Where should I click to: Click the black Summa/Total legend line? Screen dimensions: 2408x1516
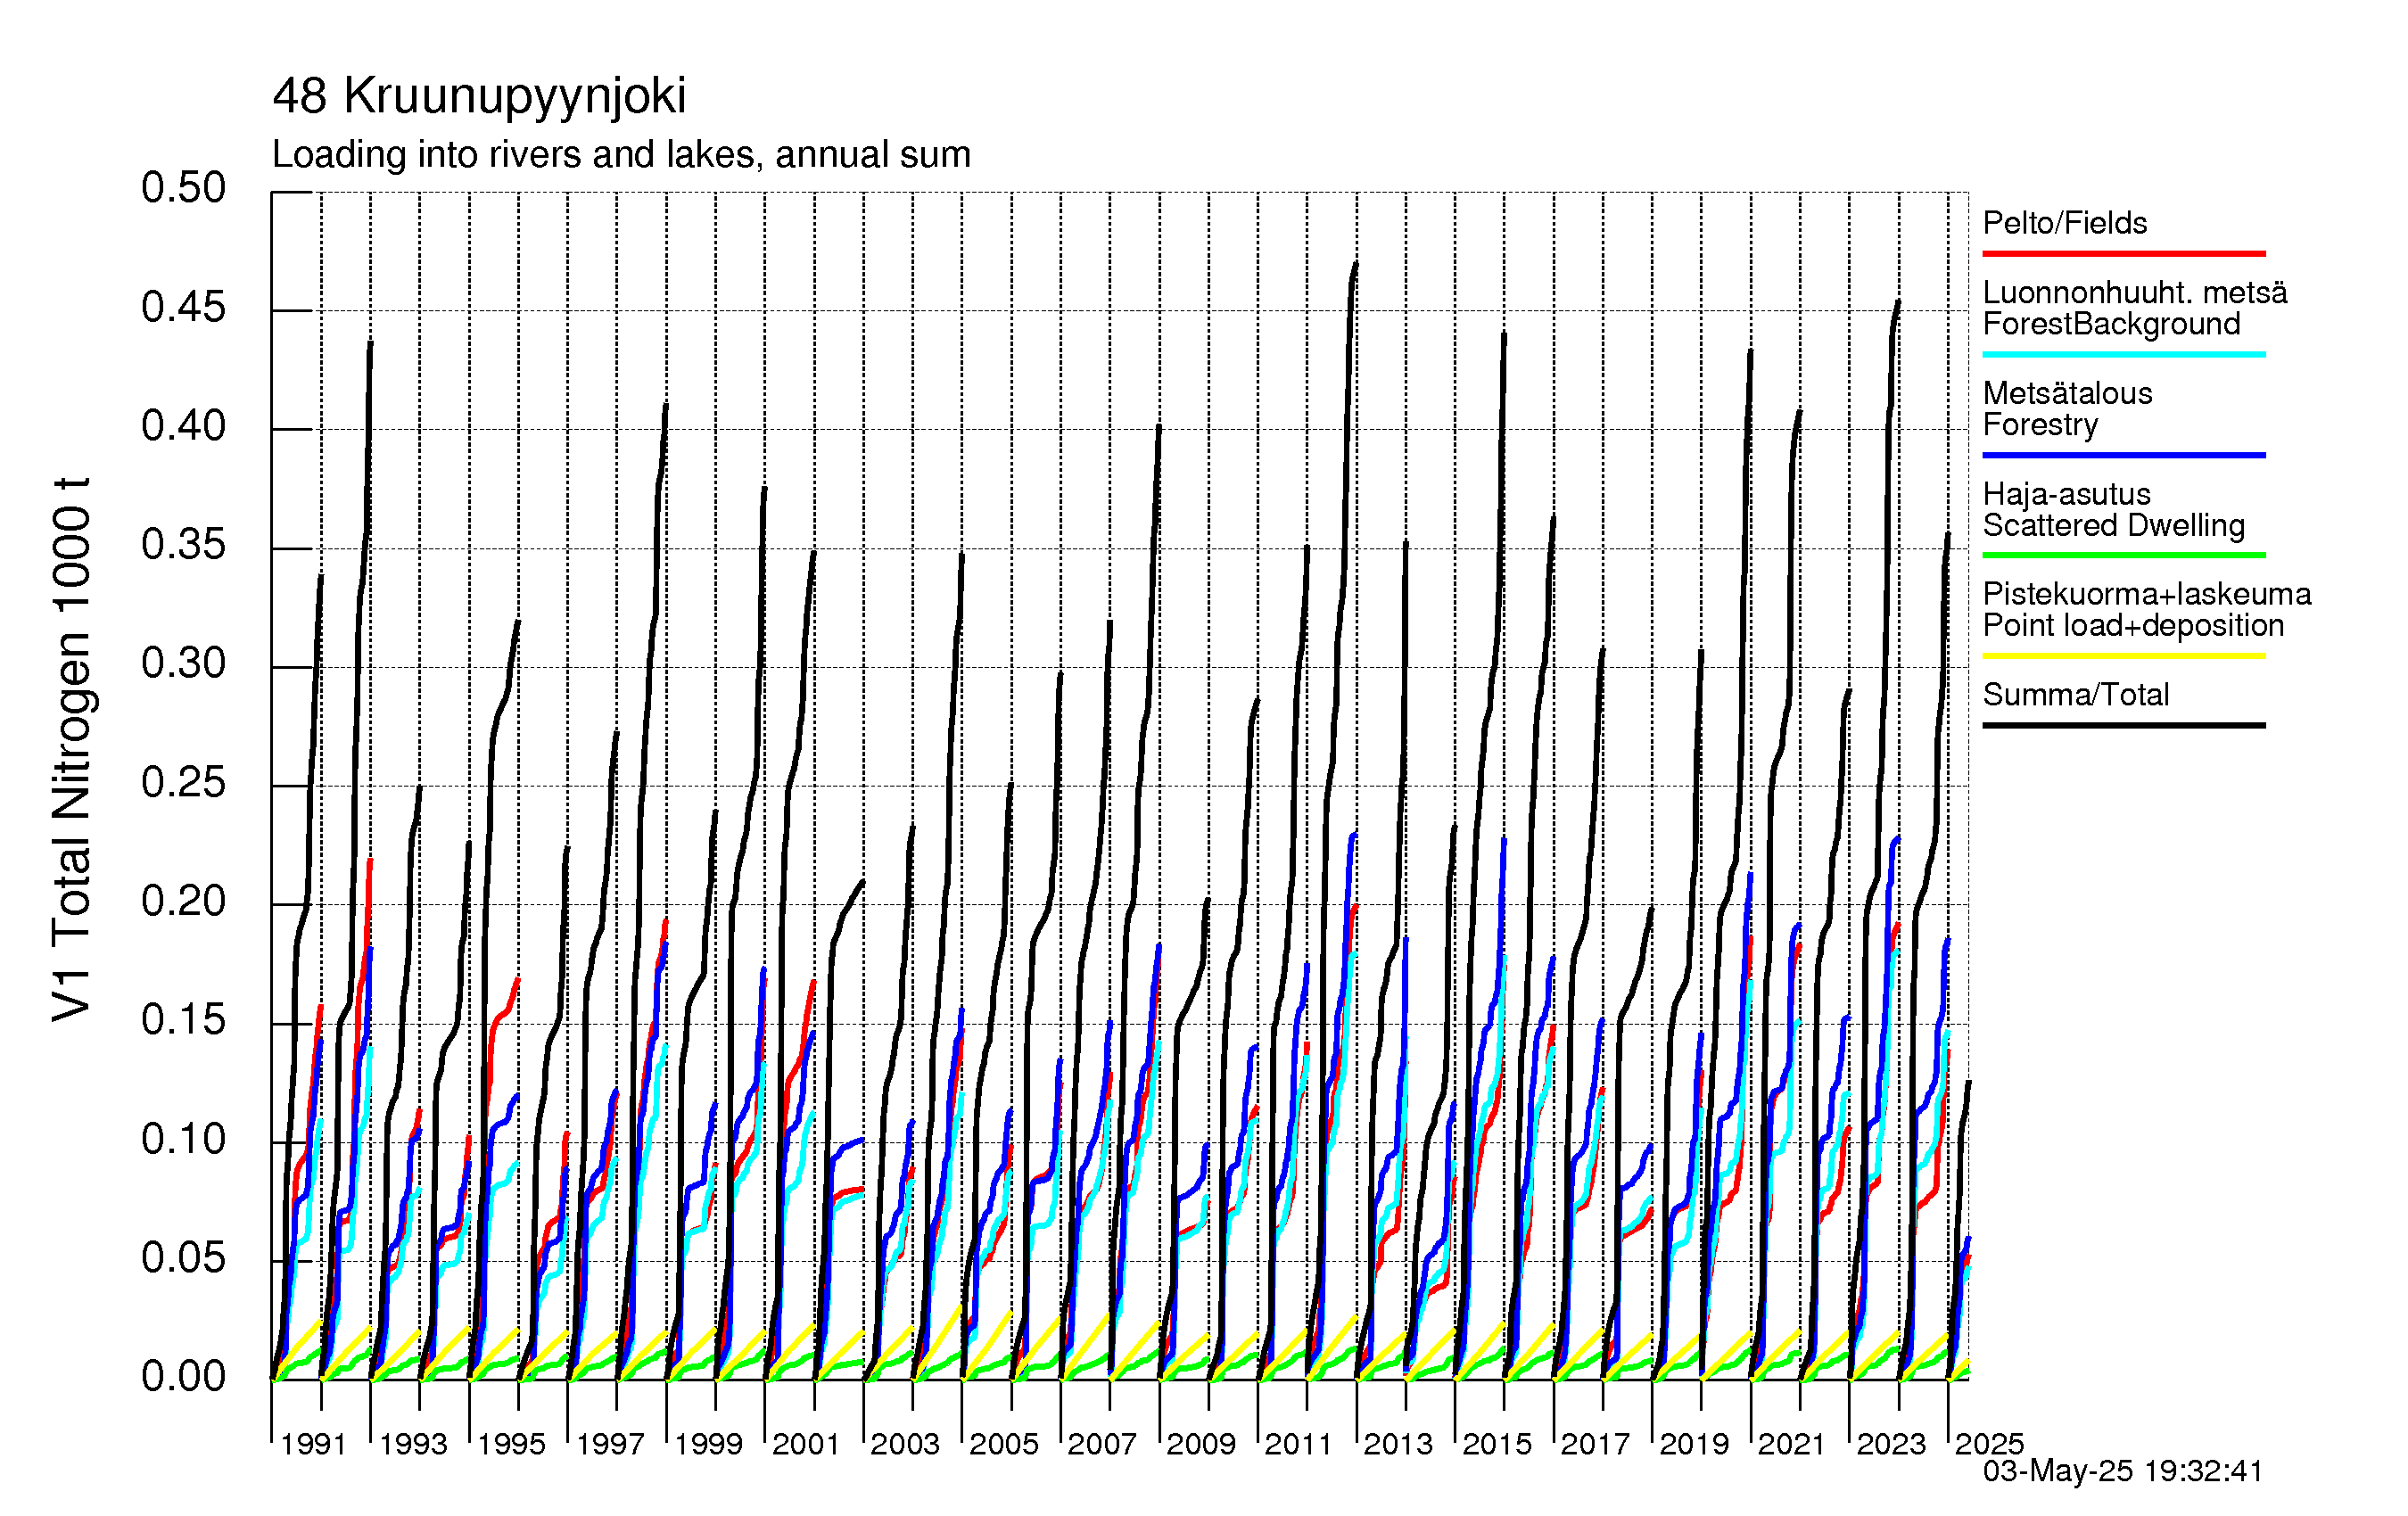tap(2124, 725)
